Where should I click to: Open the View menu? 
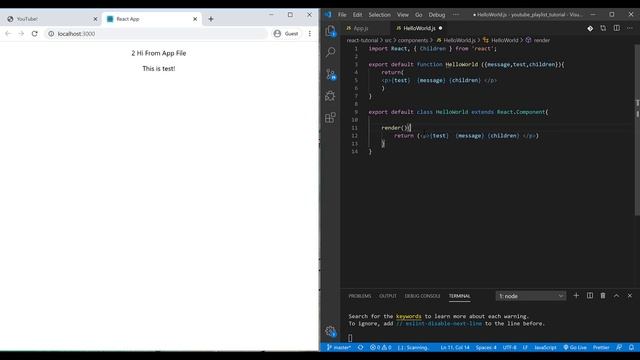pos(403,15)
